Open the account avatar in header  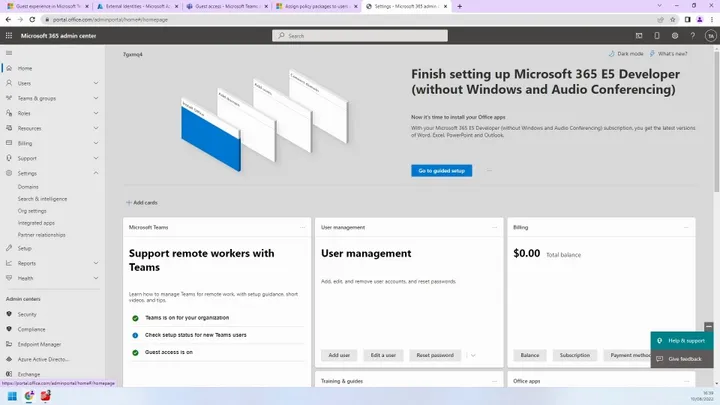pos(710,35)
